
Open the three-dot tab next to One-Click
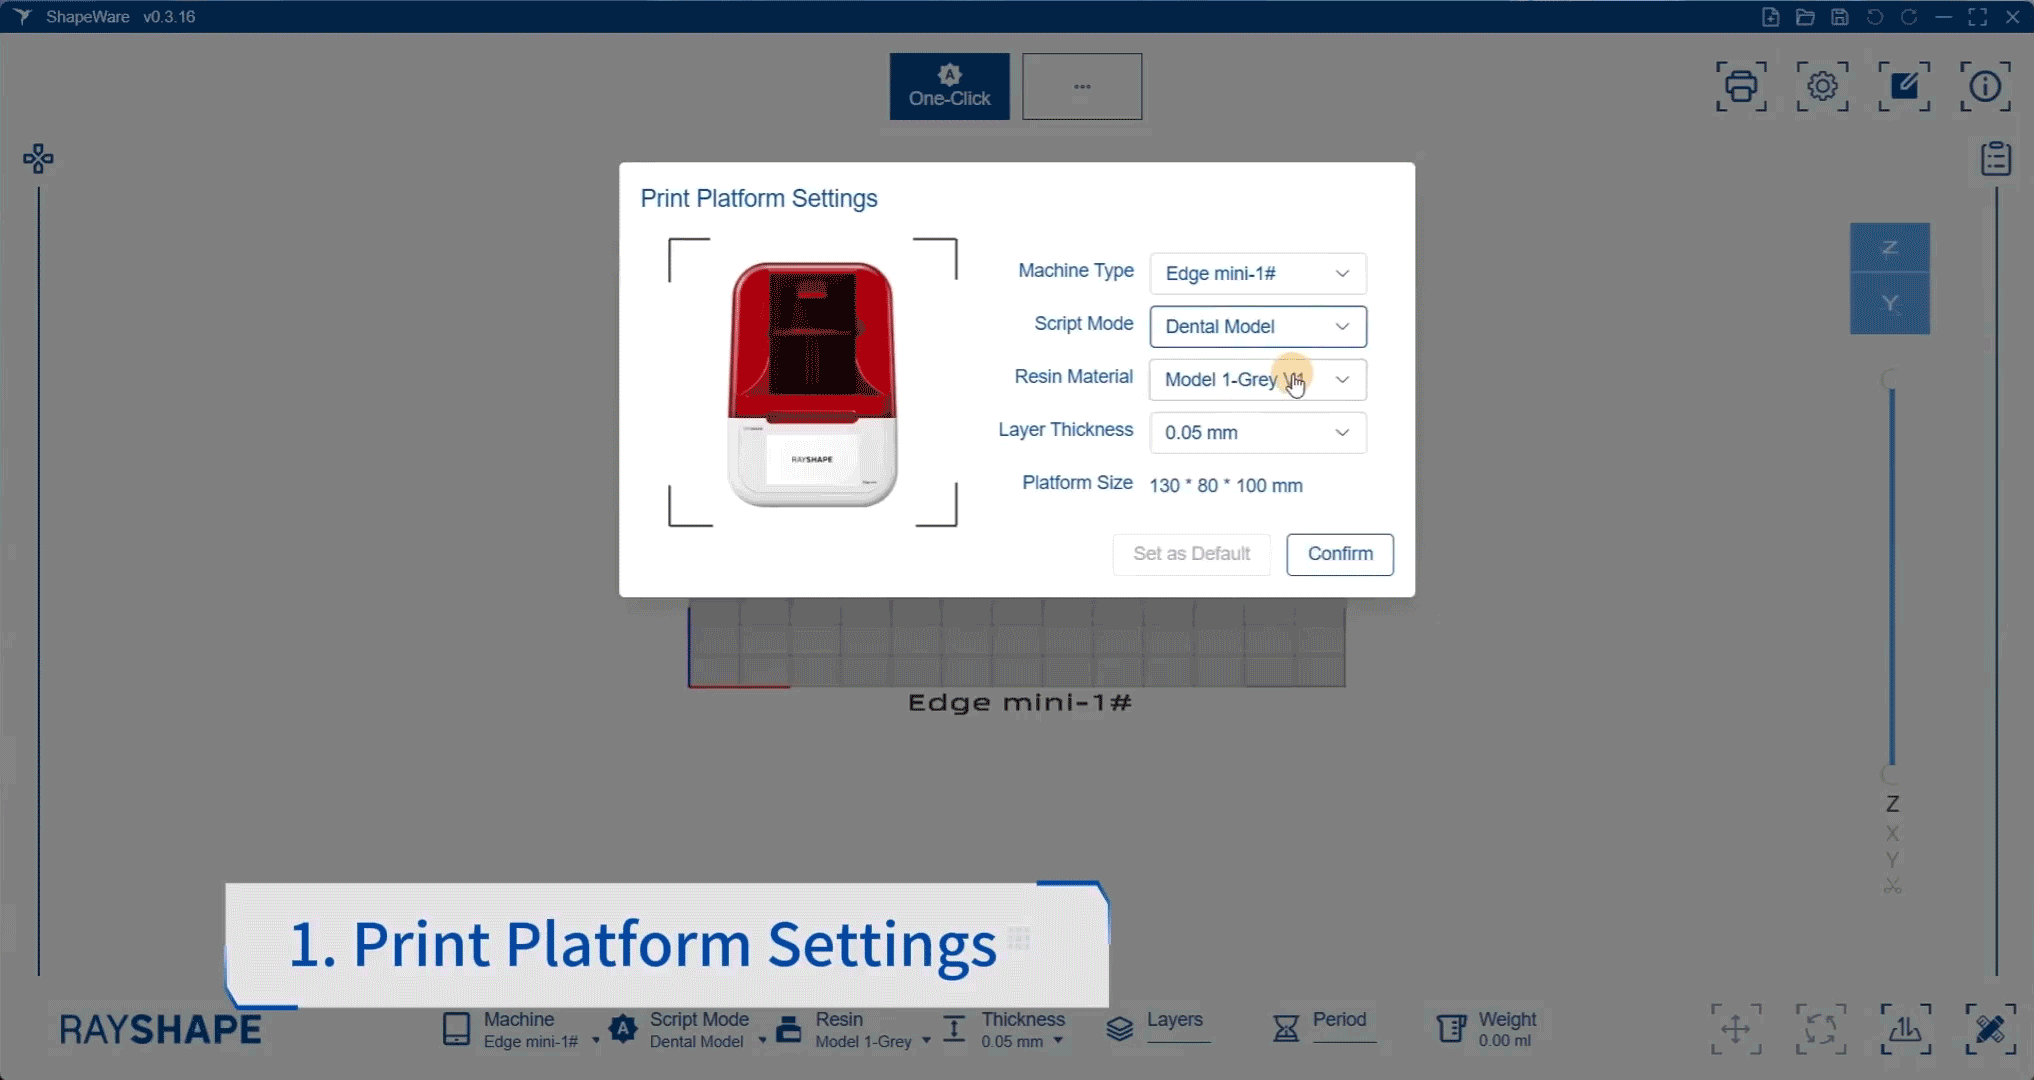click(1082, 86)
